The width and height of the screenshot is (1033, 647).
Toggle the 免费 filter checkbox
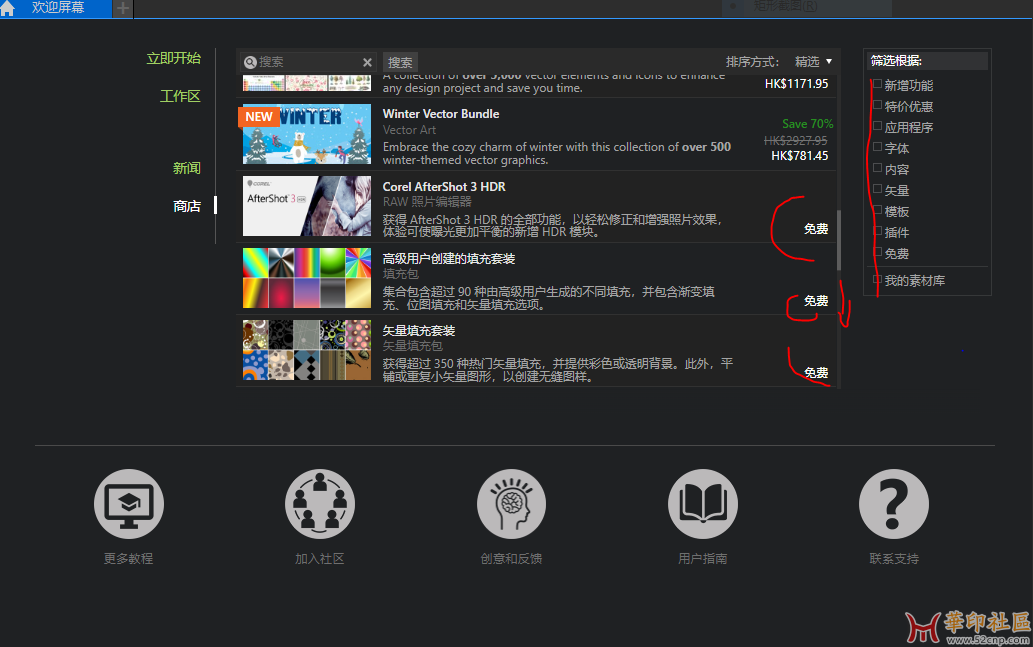coord(878,252)
